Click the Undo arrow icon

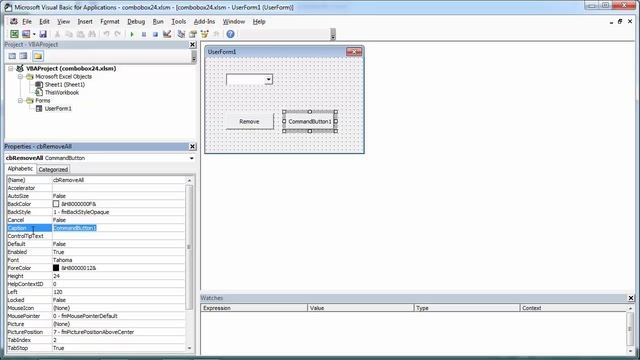(x=106, y=34)
